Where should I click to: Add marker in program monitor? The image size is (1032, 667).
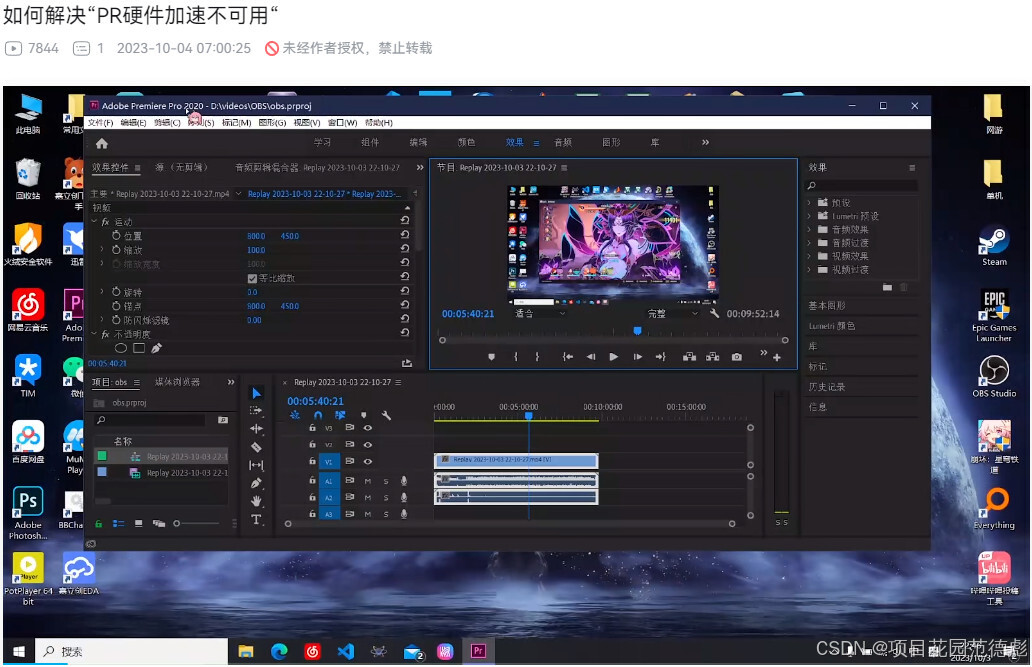coord(491,357)
